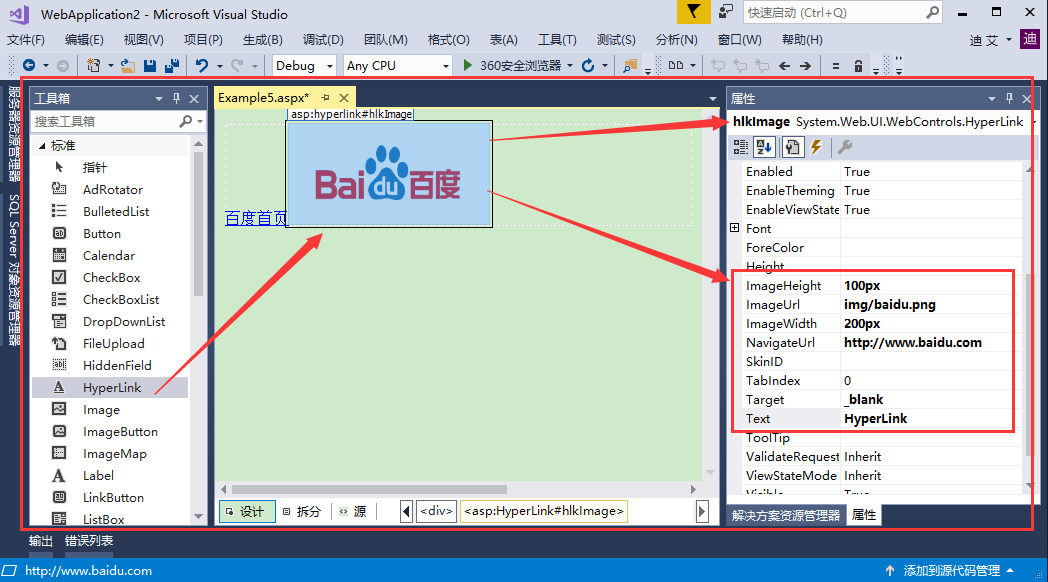Click the browser refresh icon
The width and height of the screenshot is (1048, 582).
(588, 65)
